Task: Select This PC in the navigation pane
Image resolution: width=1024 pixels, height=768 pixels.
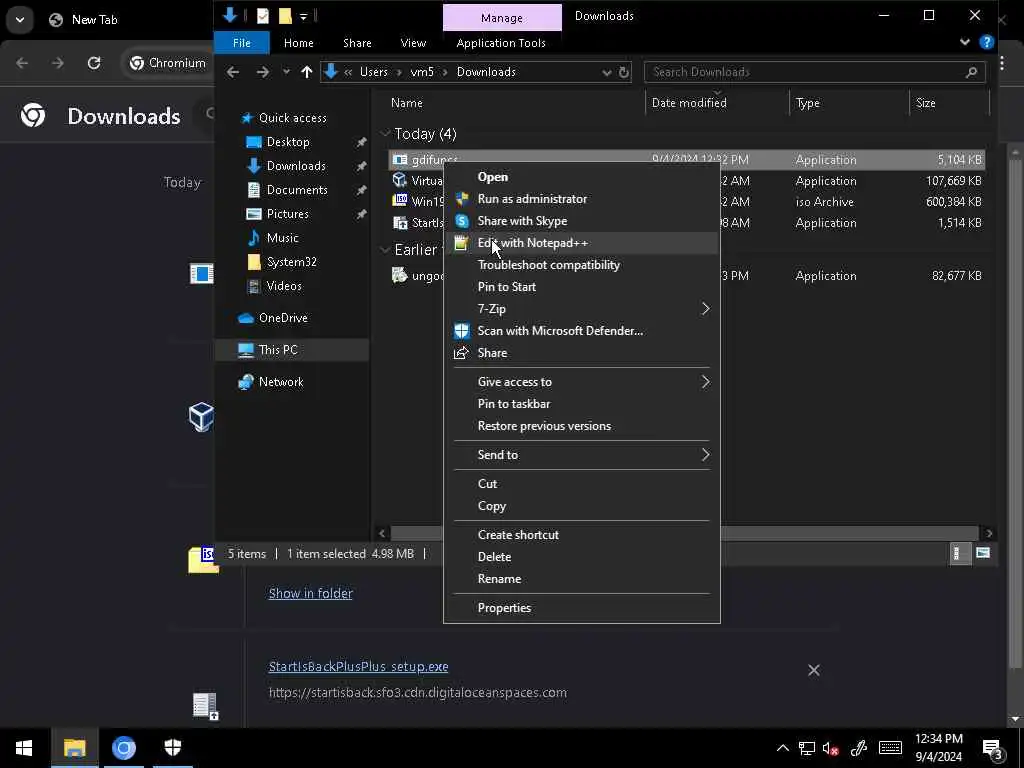Action: 278,350
